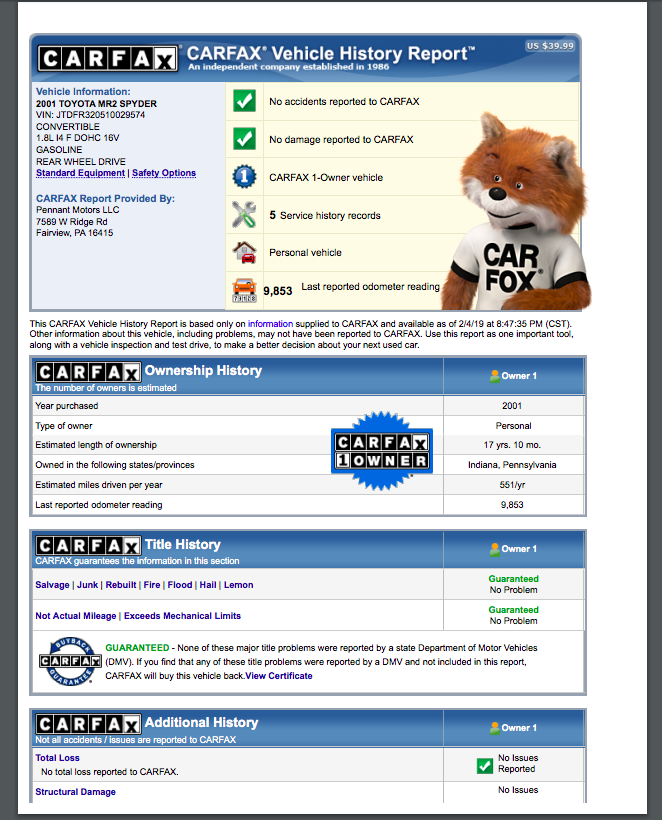Click the blue 1-Owner badge icon
This screenshot has width=662, height=820.
click(244, 177)
